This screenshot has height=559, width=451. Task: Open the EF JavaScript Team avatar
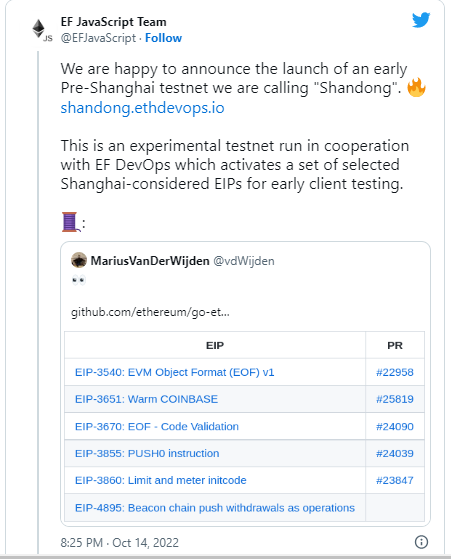click(41, 30)
